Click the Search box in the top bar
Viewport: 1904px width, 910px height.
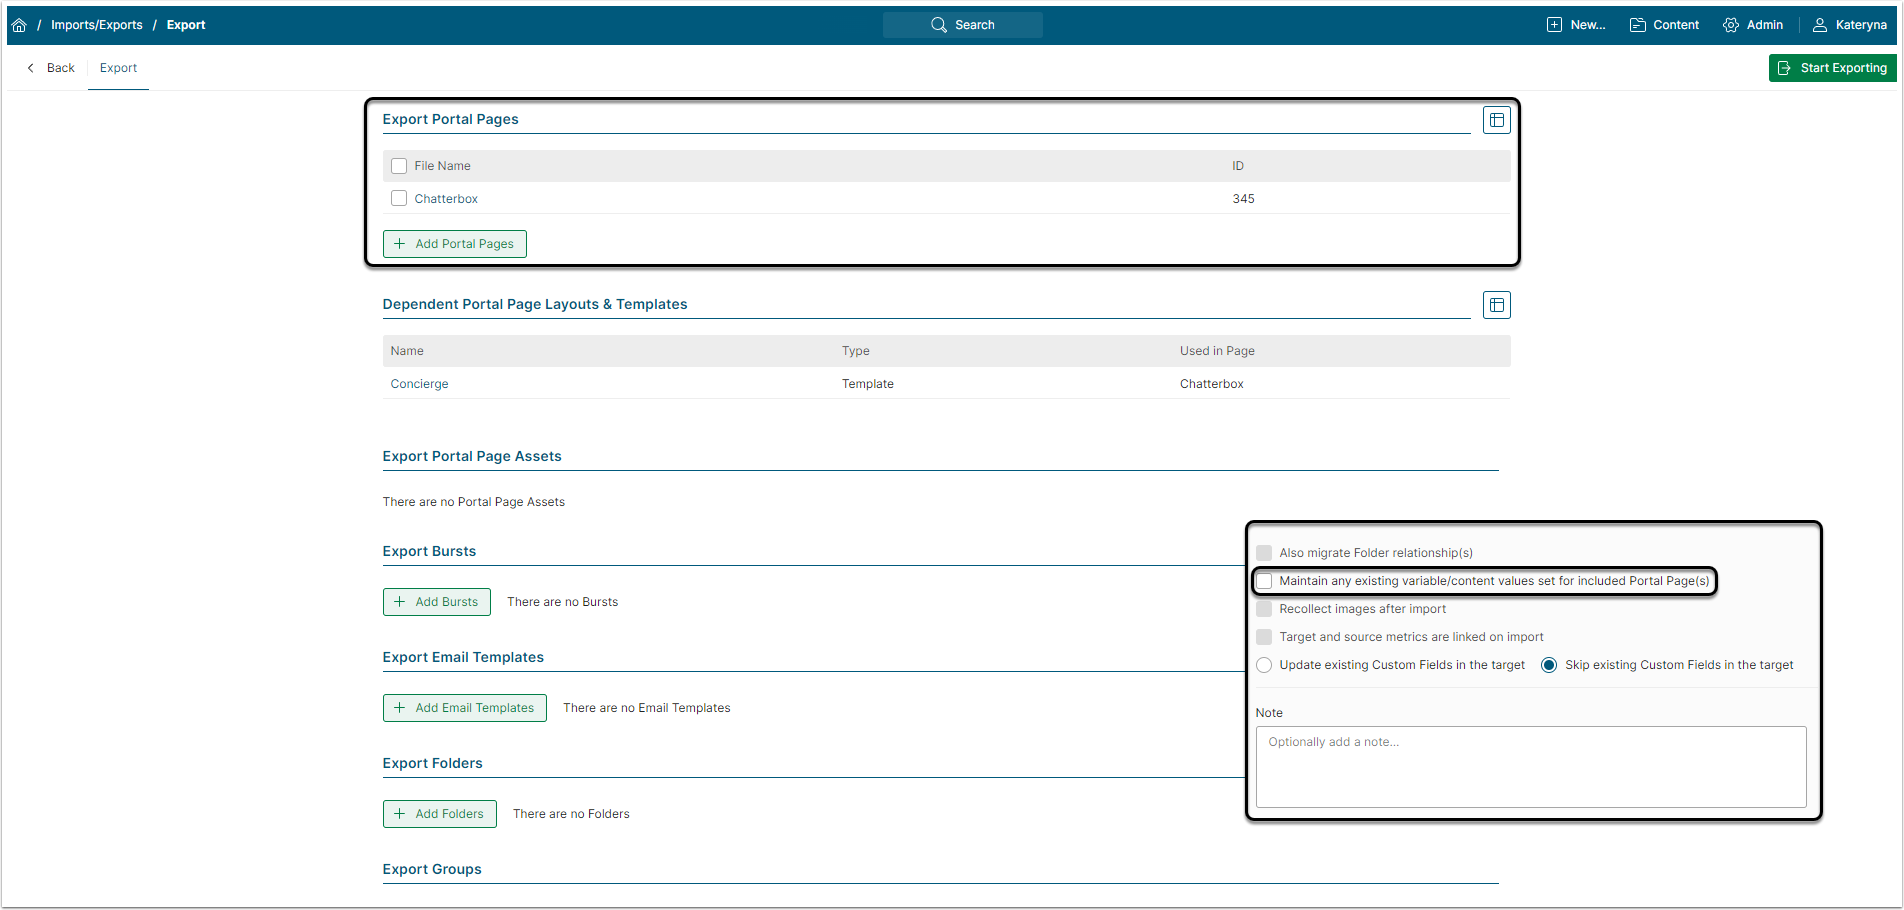coord(962,25)
